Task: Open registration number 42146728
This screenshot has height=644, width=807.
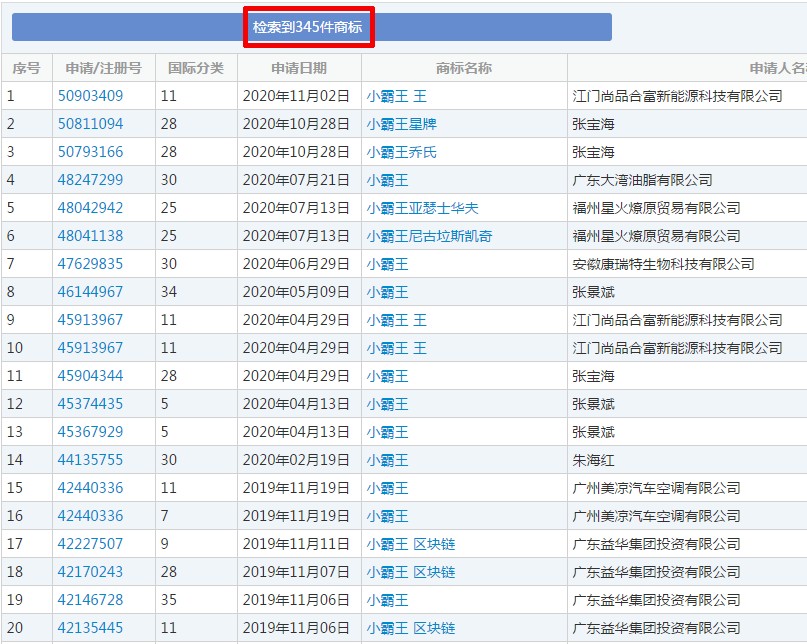Action: click(91, 600)
